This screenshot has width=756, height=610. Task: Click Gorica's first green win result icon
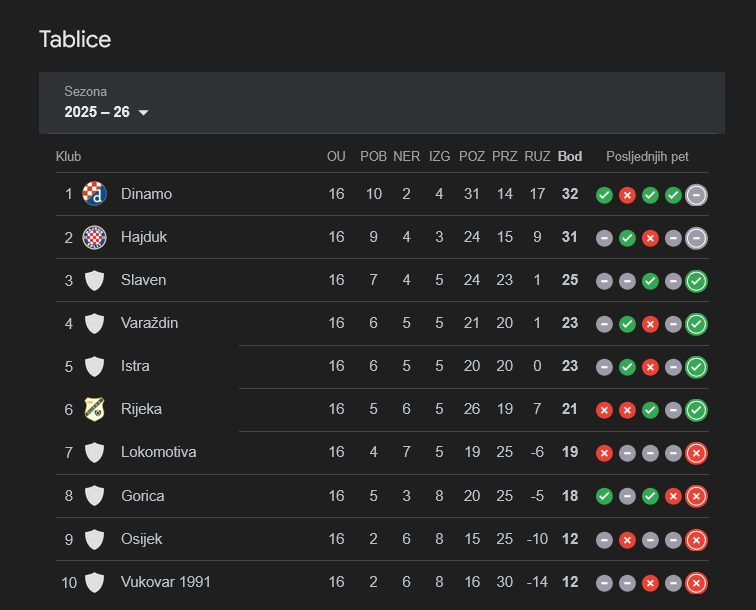pos(604,496)
